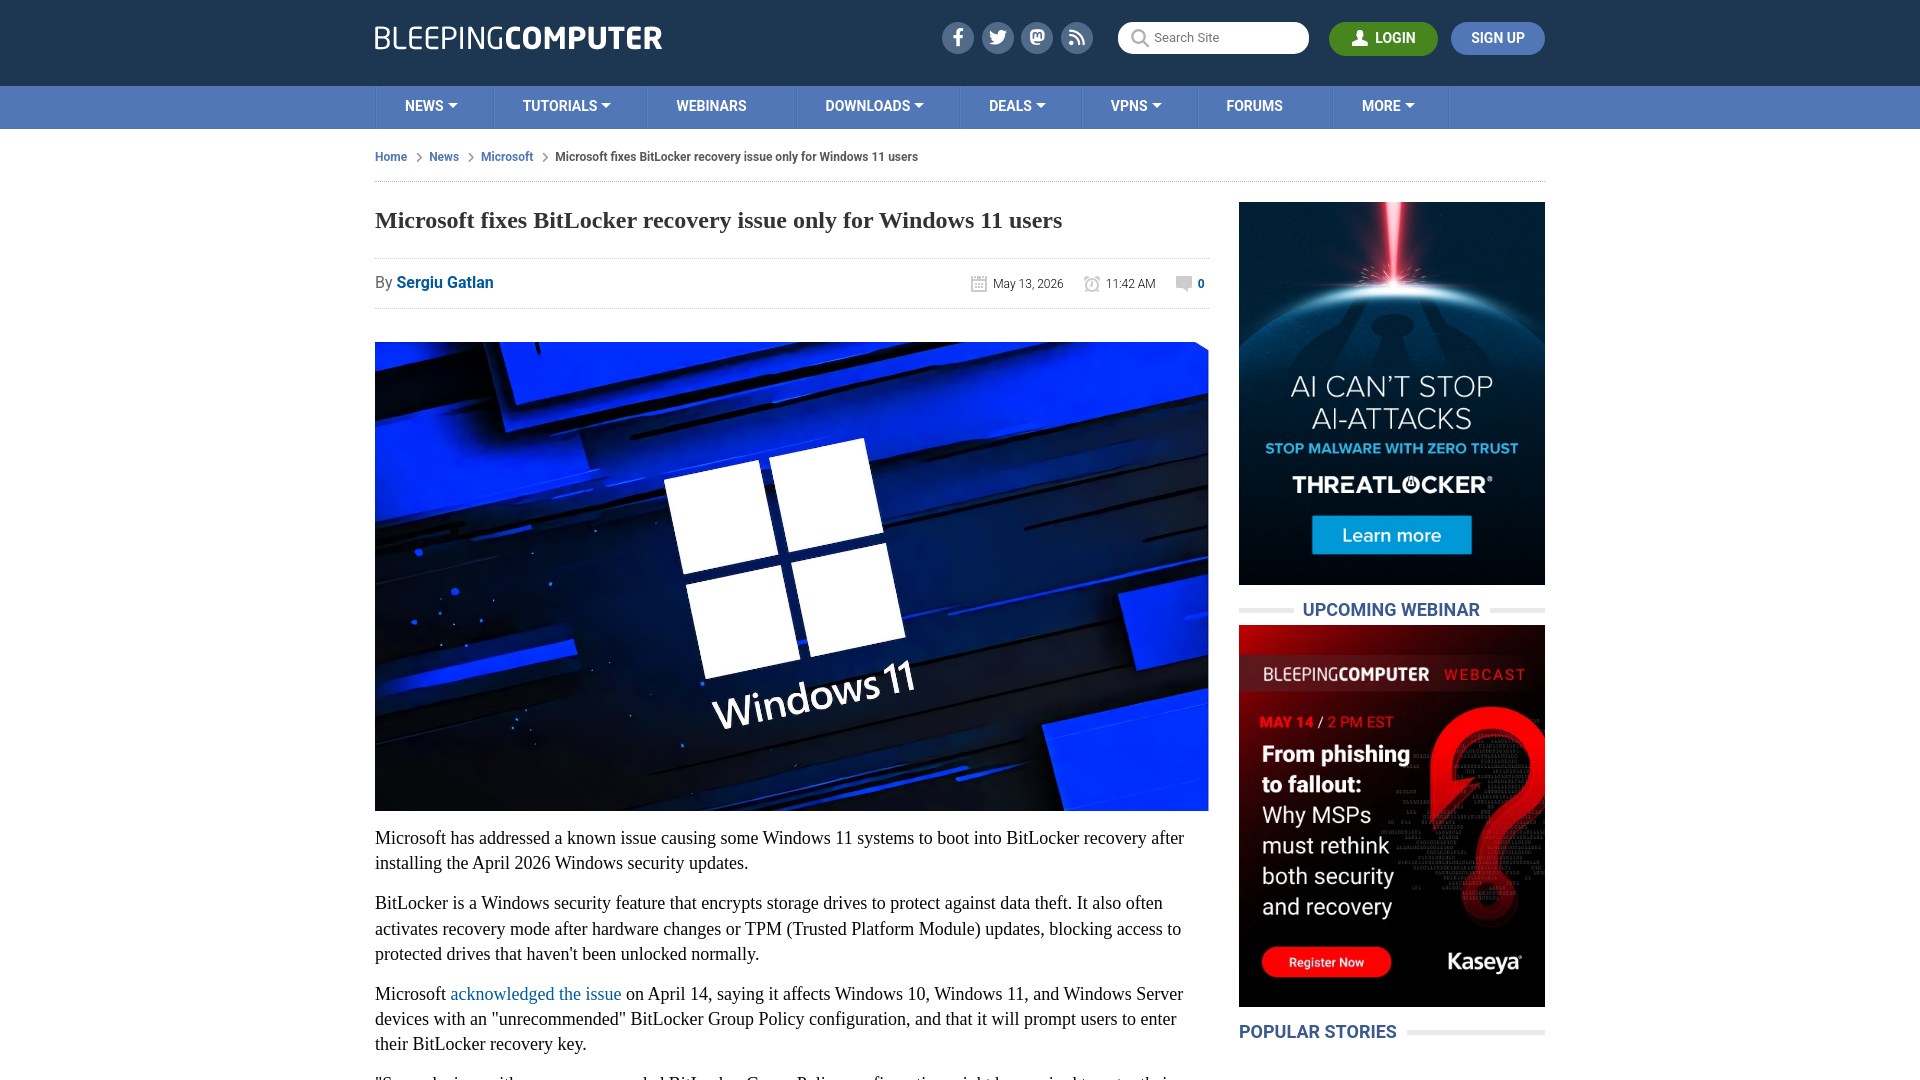Expand the More menu dropdown

pyautogui.click(x=1388, y=106)
